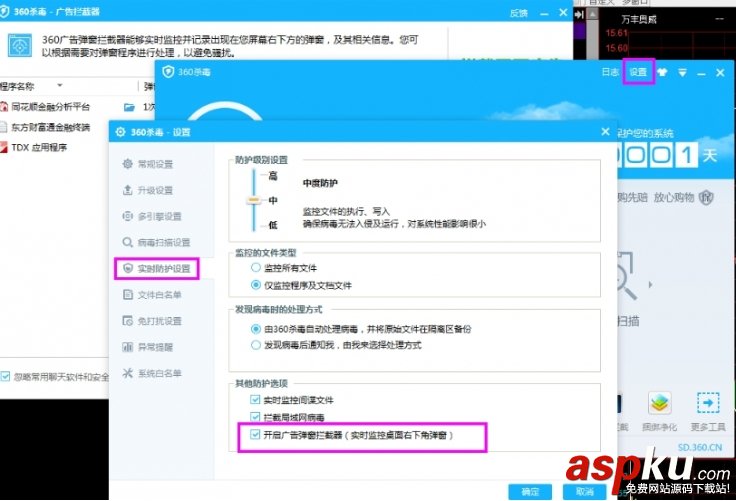Open SD.360.CN link

pos(699,447)
